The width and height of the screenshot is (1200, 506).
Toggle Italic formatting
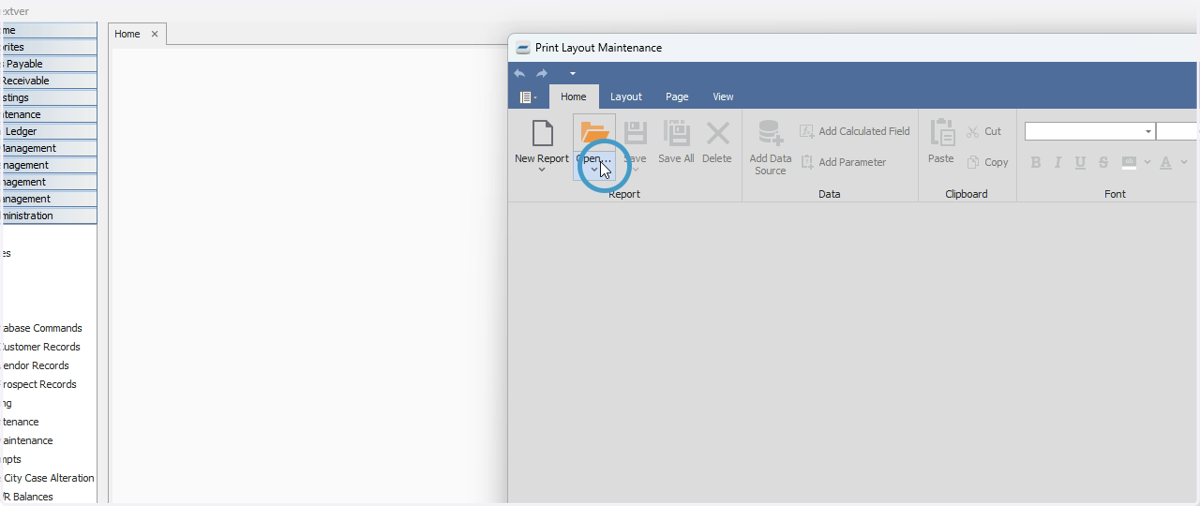coord(1058,162)
